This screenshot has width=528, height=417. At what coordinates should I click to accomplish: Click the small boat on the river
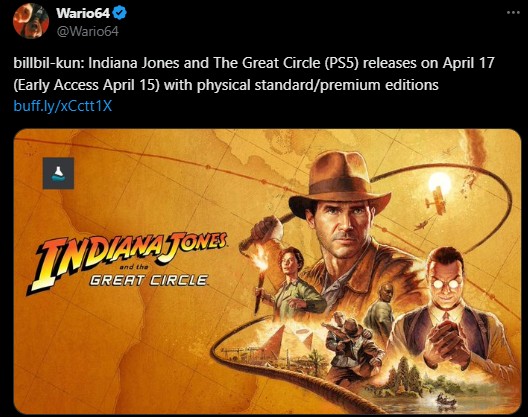pos(446,400)
